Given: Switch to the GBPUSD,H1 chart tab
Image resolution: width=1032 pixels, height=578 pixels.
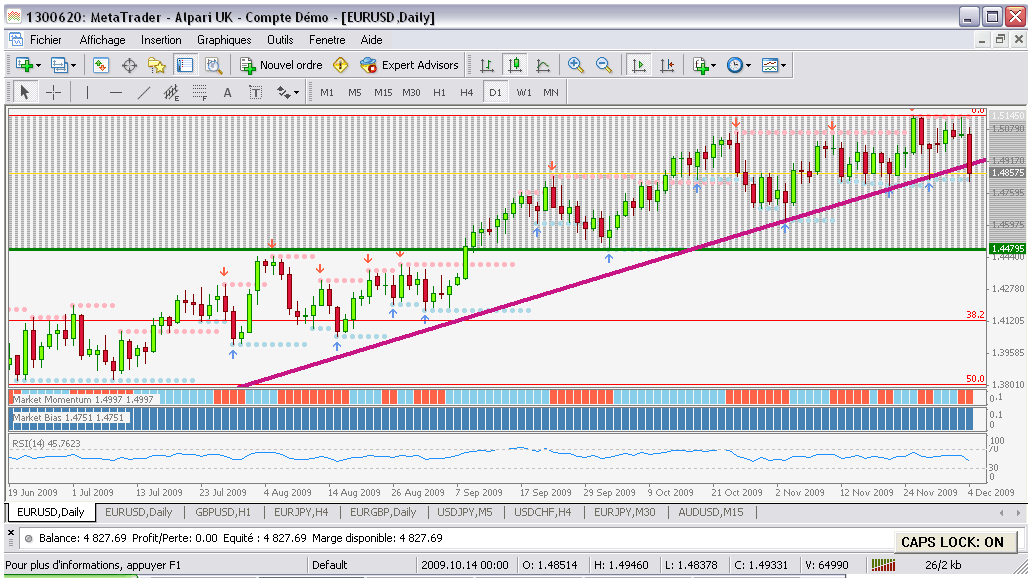Looking at the screenshot, I should click(x=223, y=512).
